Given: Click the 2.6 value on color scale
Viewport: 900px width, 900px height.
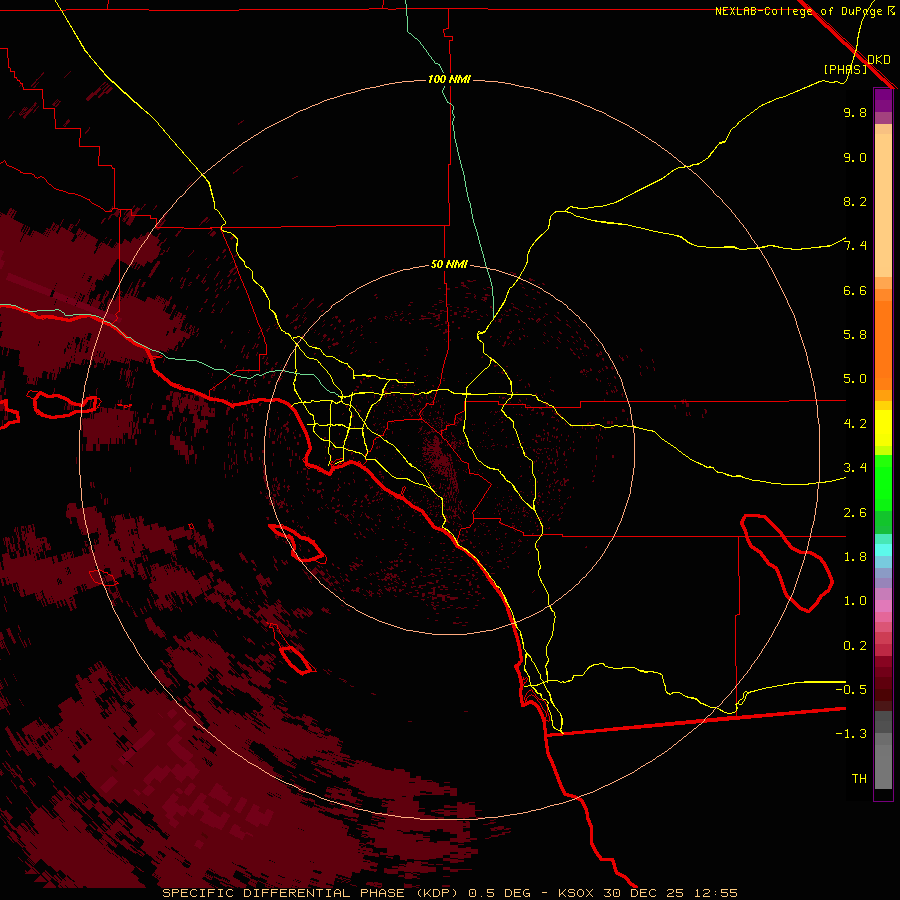Looking at the screenshot, I should click(x=855, y=513).
